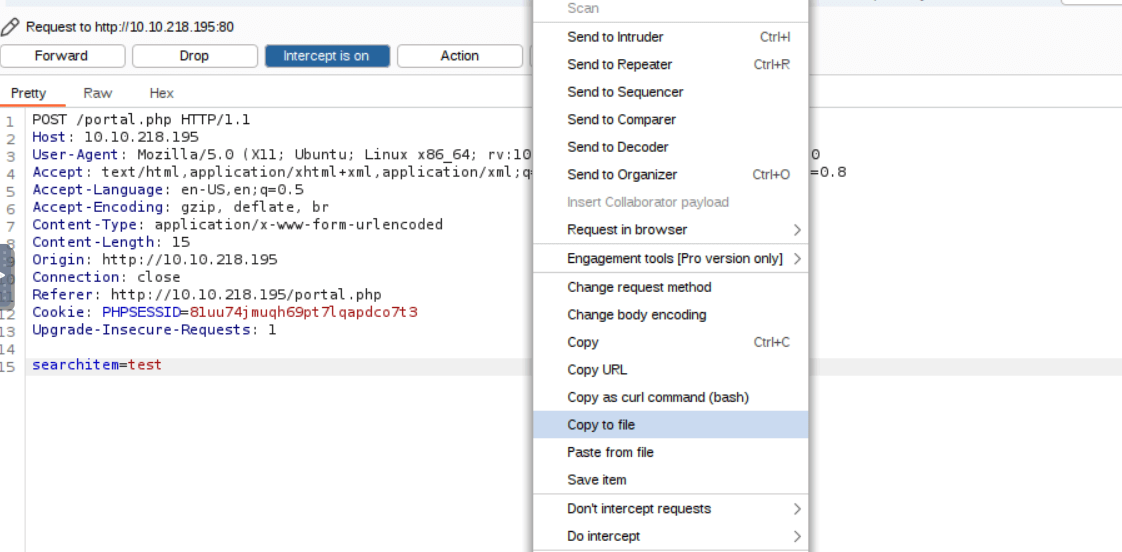The width and height of the screenshot is (1122, 552).
Task: Click Change request method option
Action: pyautogui.click(x=639, y=287)
